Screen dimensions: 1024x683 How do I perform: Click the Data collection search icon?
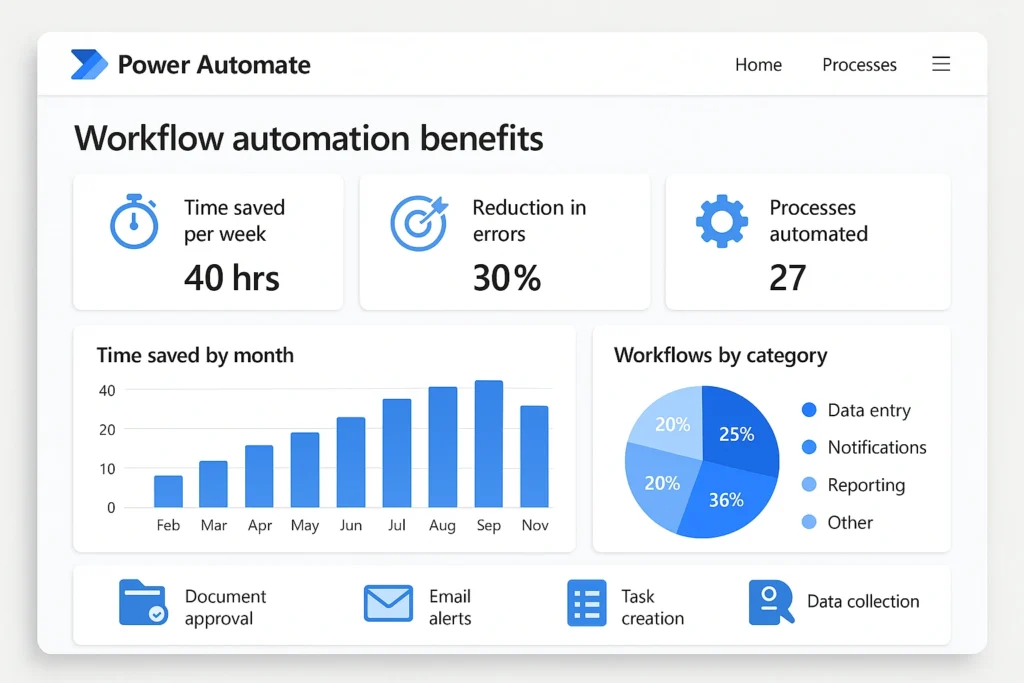pos(770,603)
